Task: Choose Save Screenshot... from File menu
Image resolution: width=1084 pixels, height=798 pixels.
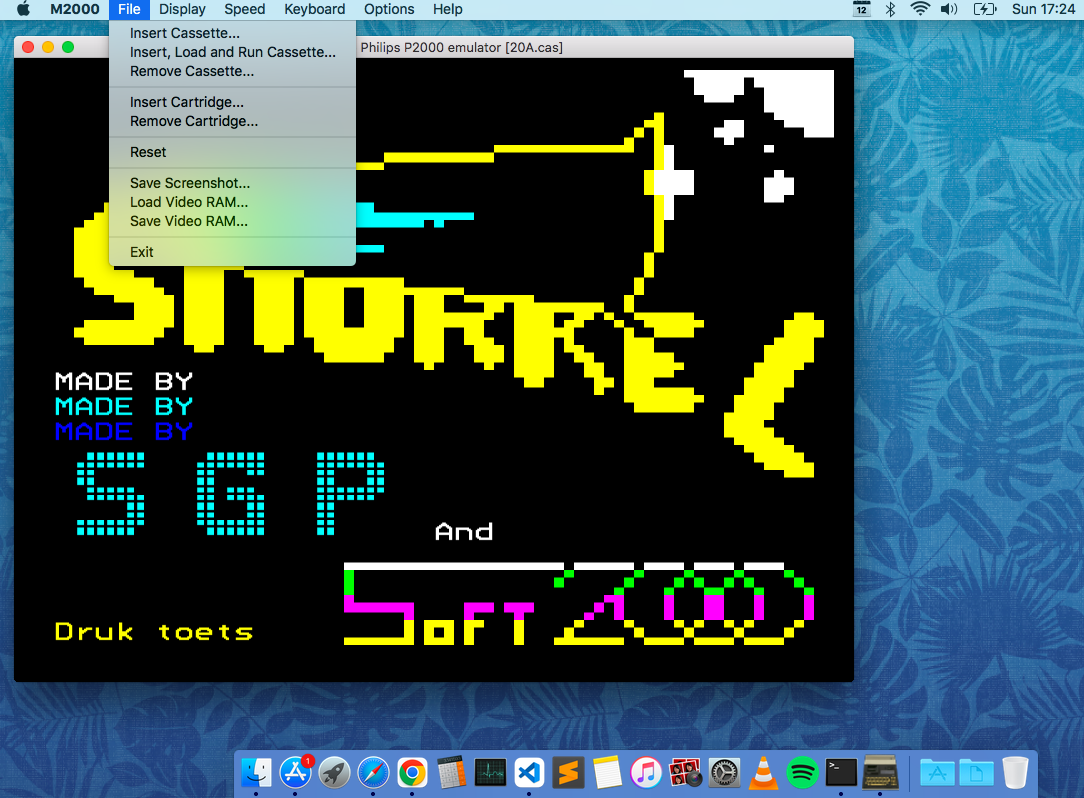Action: coord(232,183)
